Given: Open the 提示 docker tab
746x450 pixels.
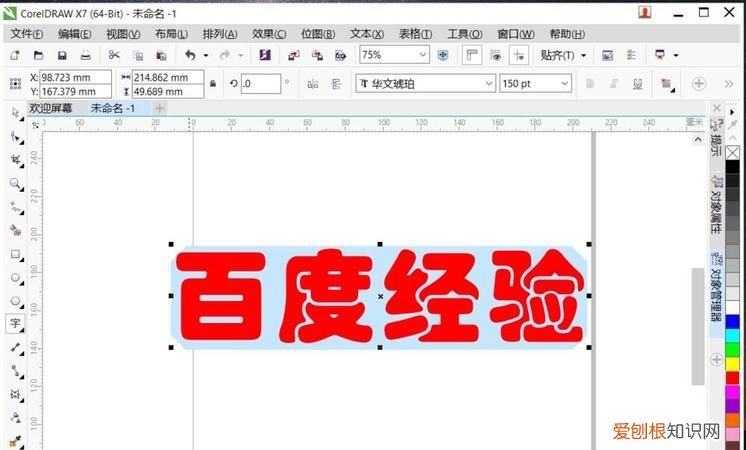Looking at the screenshot, I should (x=716, y=137).
